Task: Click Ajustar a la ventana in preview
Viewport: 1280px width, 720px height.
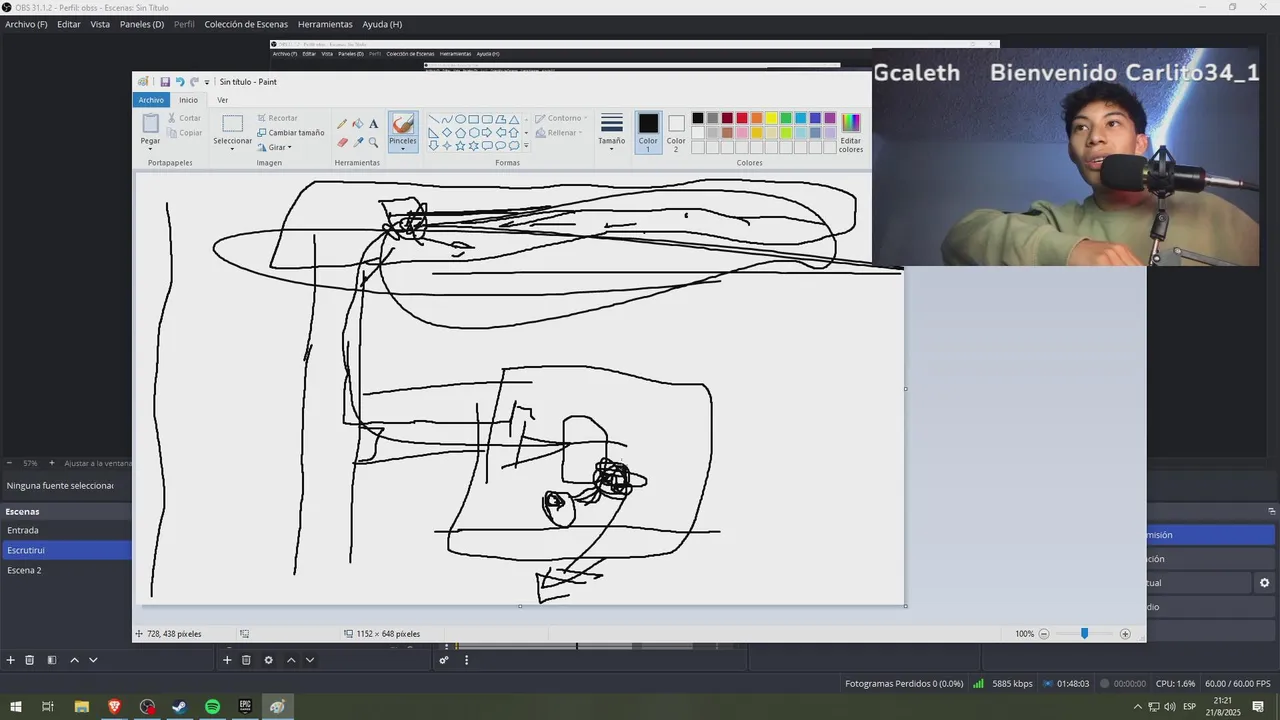Action: point(99,463)
